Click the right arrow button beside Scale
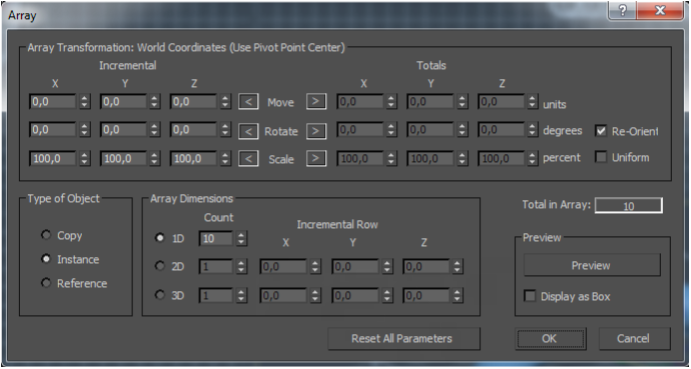Screen dimensions: 691x369 (316, 159)
